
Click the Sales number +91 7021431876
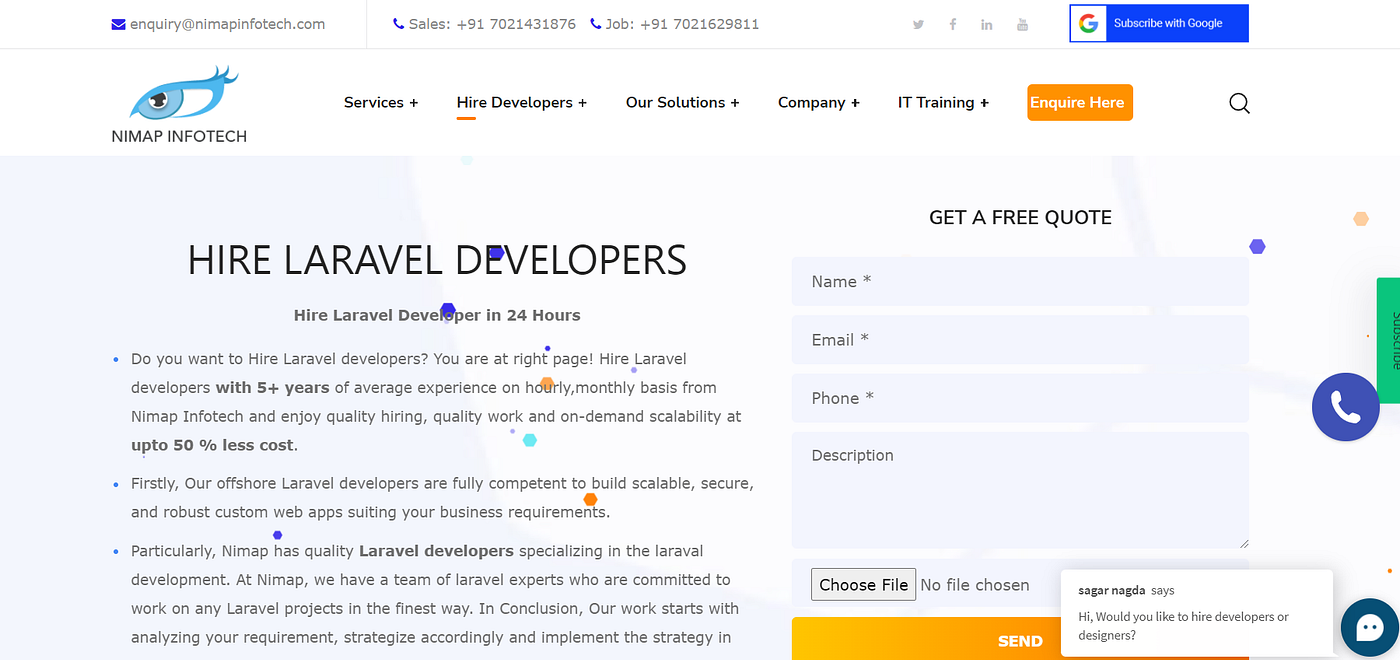[516, 24]
